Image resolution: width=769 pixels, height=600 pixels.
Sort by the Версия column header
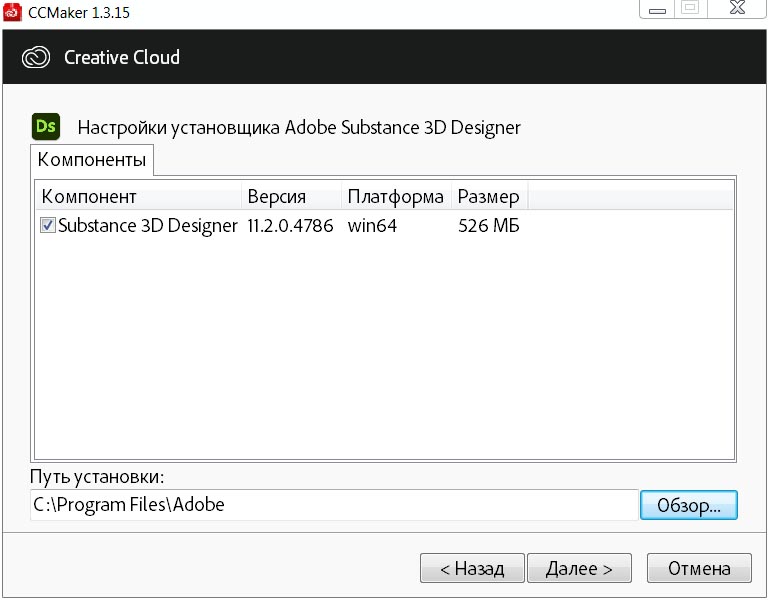point(291,196)
